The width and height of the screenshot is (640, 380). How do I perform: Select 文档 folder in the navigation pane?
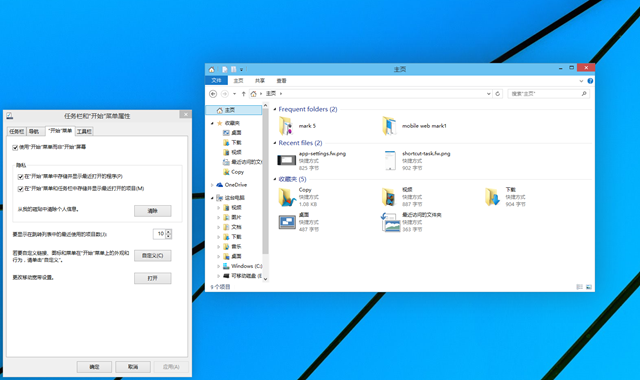(x=232, y=227)
